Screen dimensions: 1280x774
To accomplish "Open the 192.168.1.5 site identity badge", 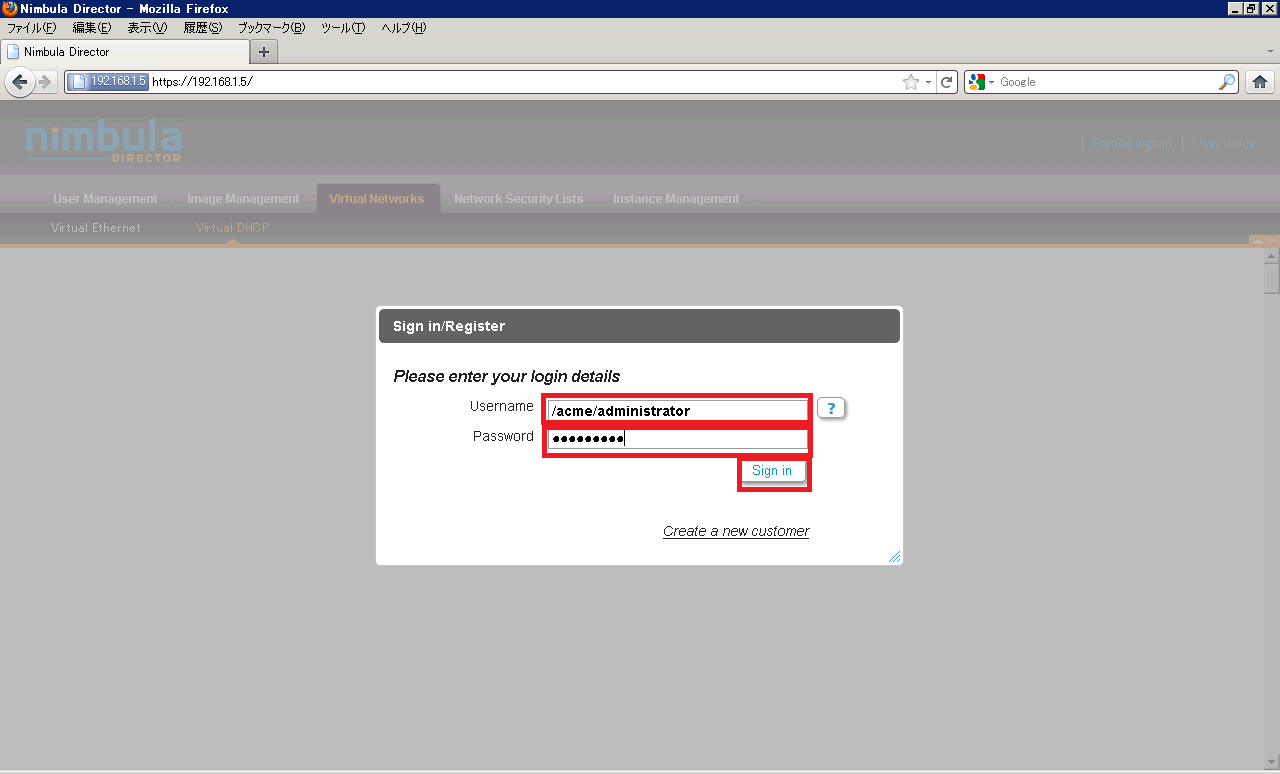I will click(108, 82).
